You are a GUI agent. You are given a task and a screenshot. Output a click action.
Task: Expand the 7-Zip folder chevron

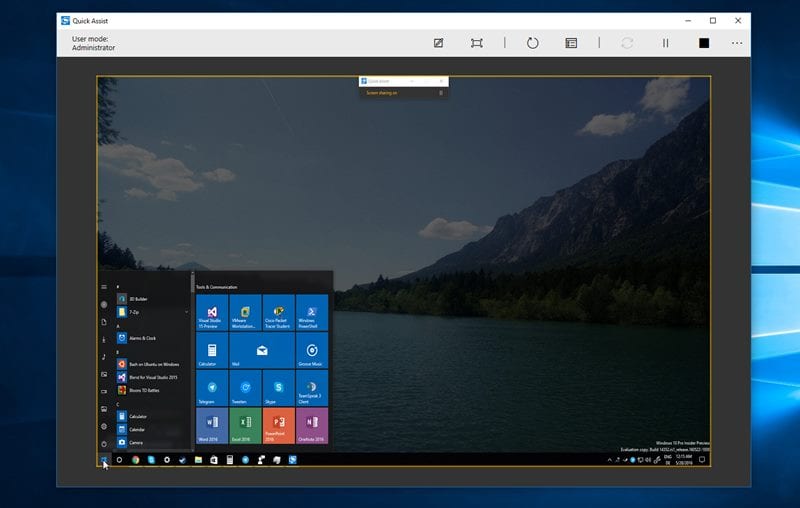tap(186, 312)
